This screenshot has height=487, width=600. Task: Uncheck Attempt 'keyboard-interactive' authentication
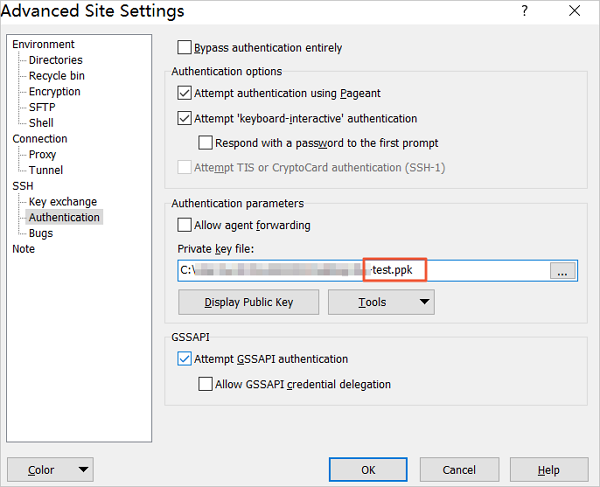click(x=185, y=118)
